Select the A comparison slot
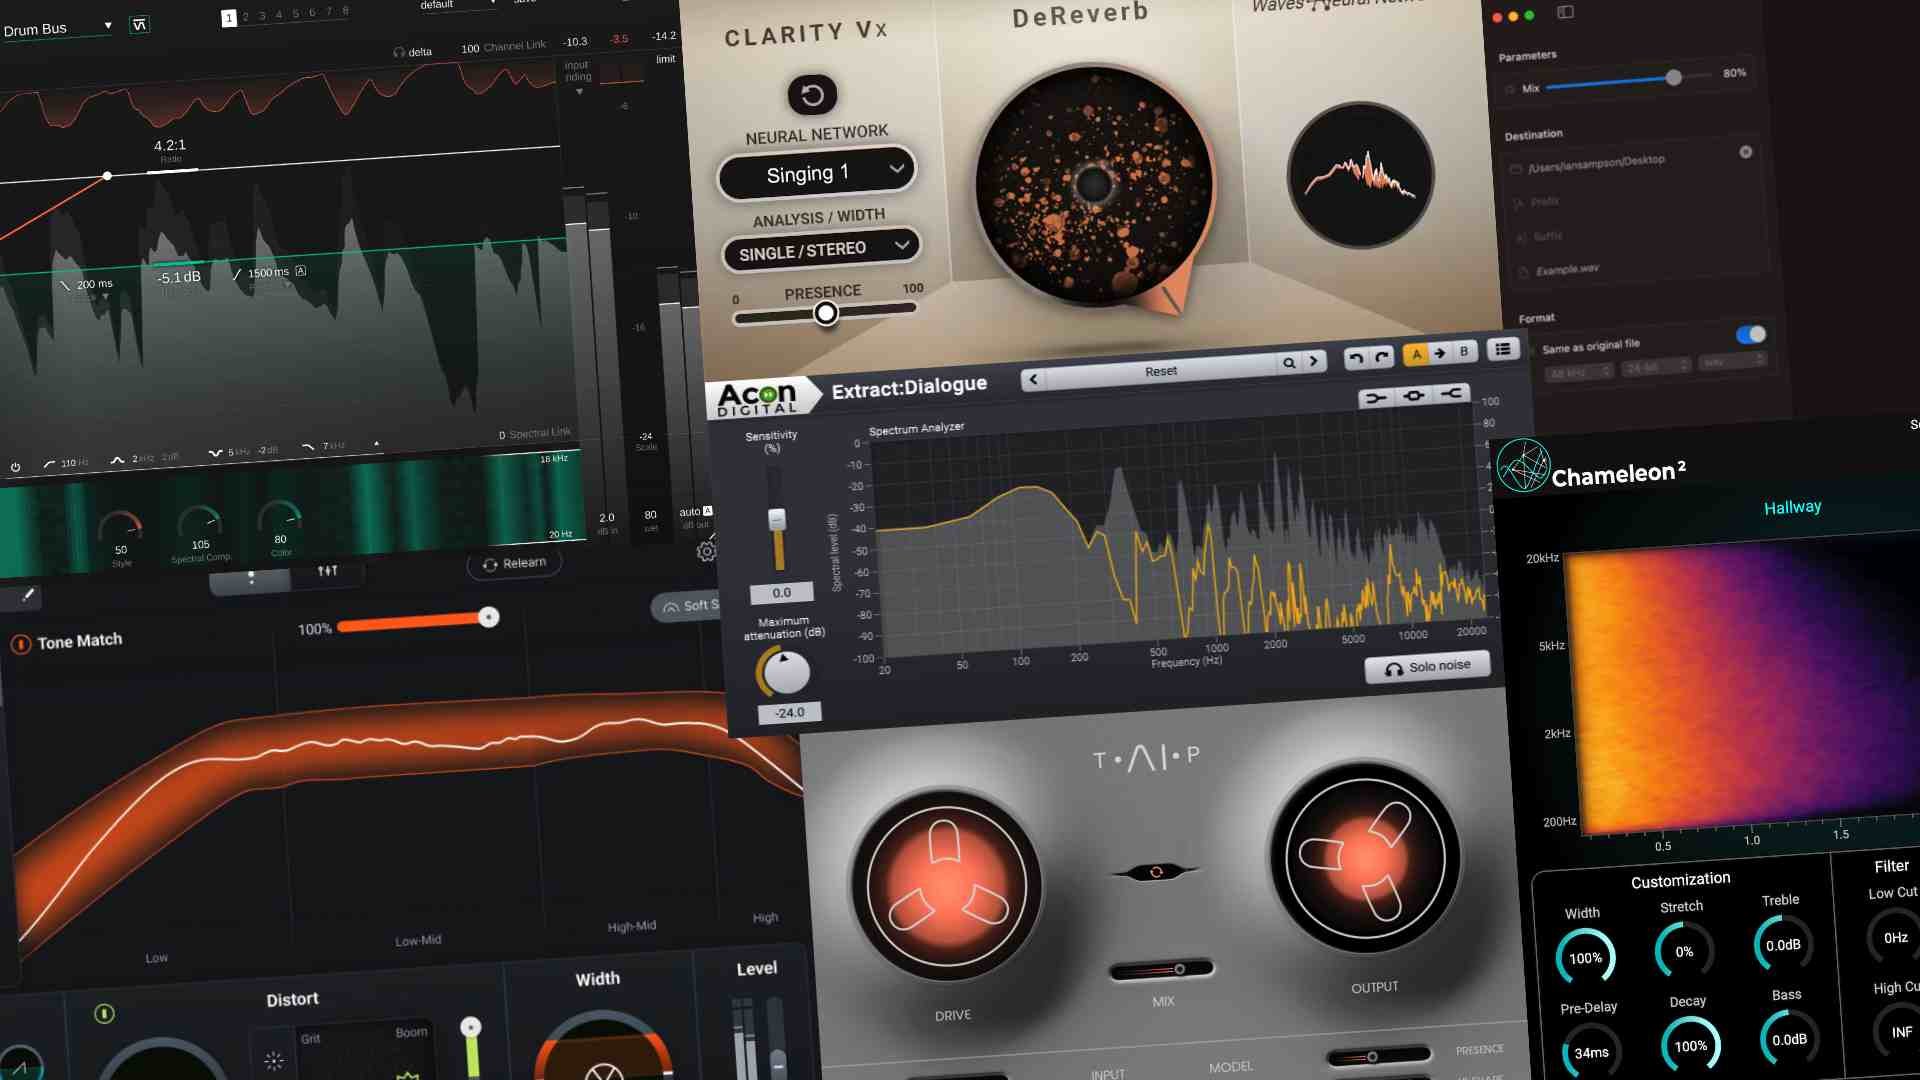 coord(1416,354)
